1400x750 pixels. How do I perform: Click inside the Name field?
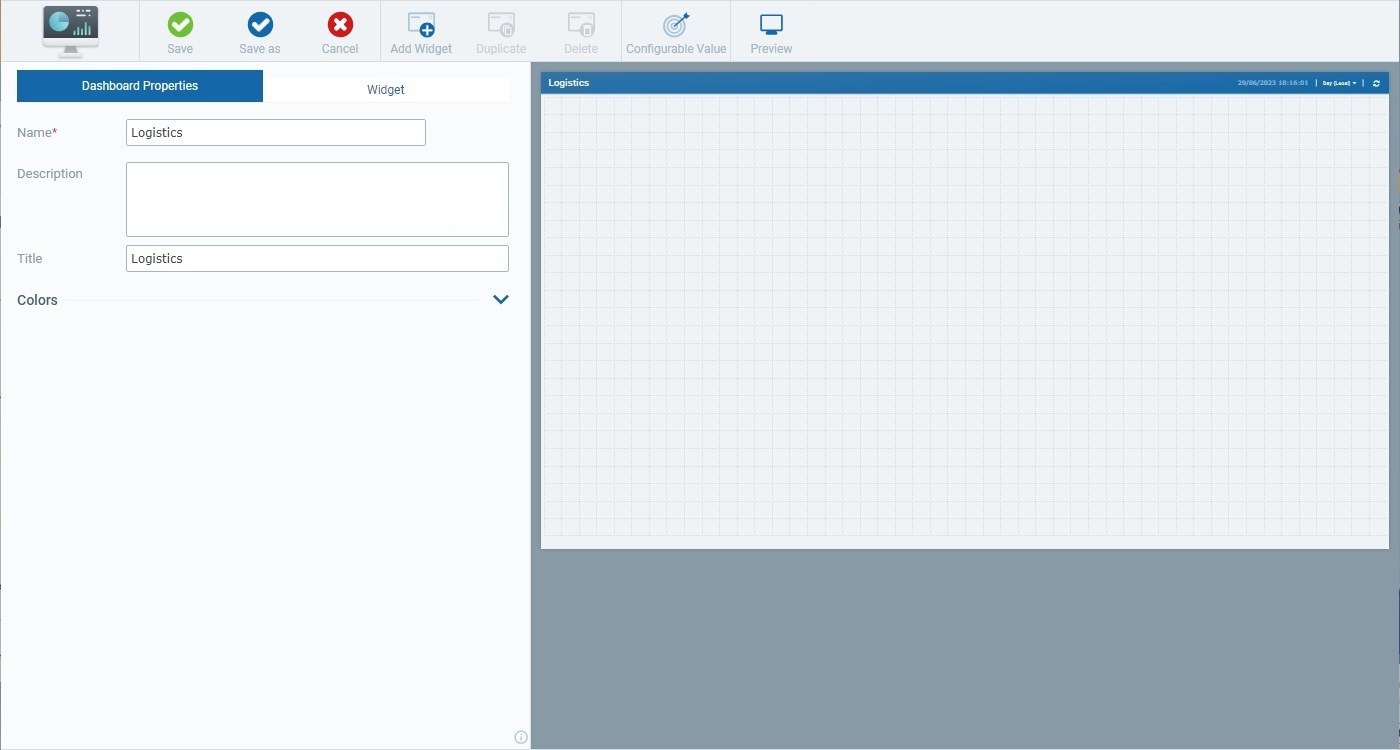[275, 132]
